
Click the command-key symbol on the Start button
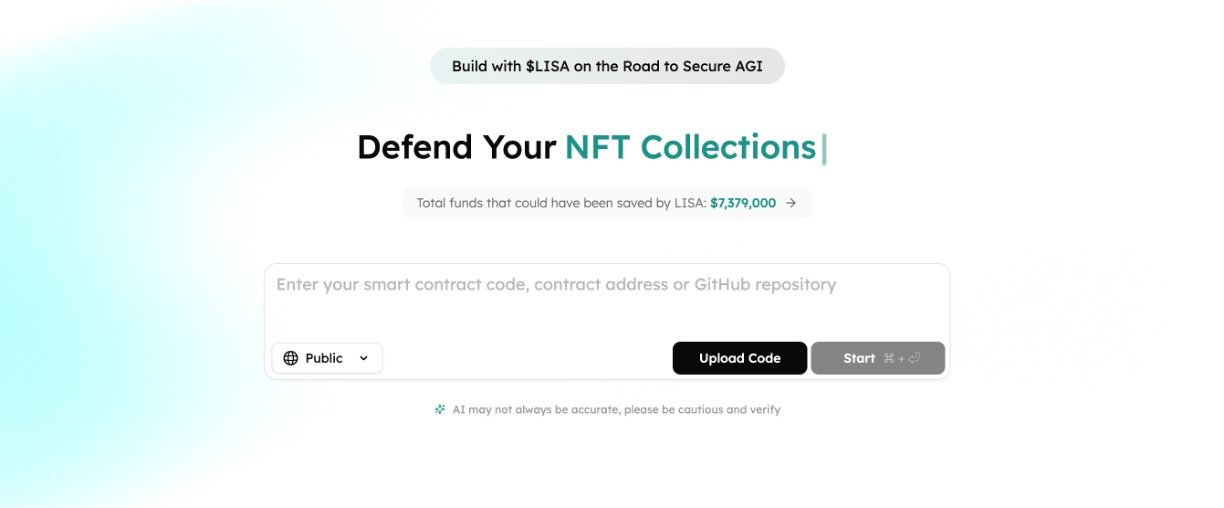(x=888, y=358)
